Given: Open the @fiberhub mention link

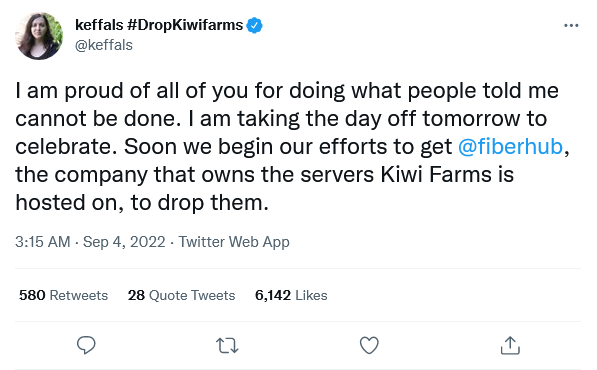Looking at the screenshot, I should click(510, 147).
